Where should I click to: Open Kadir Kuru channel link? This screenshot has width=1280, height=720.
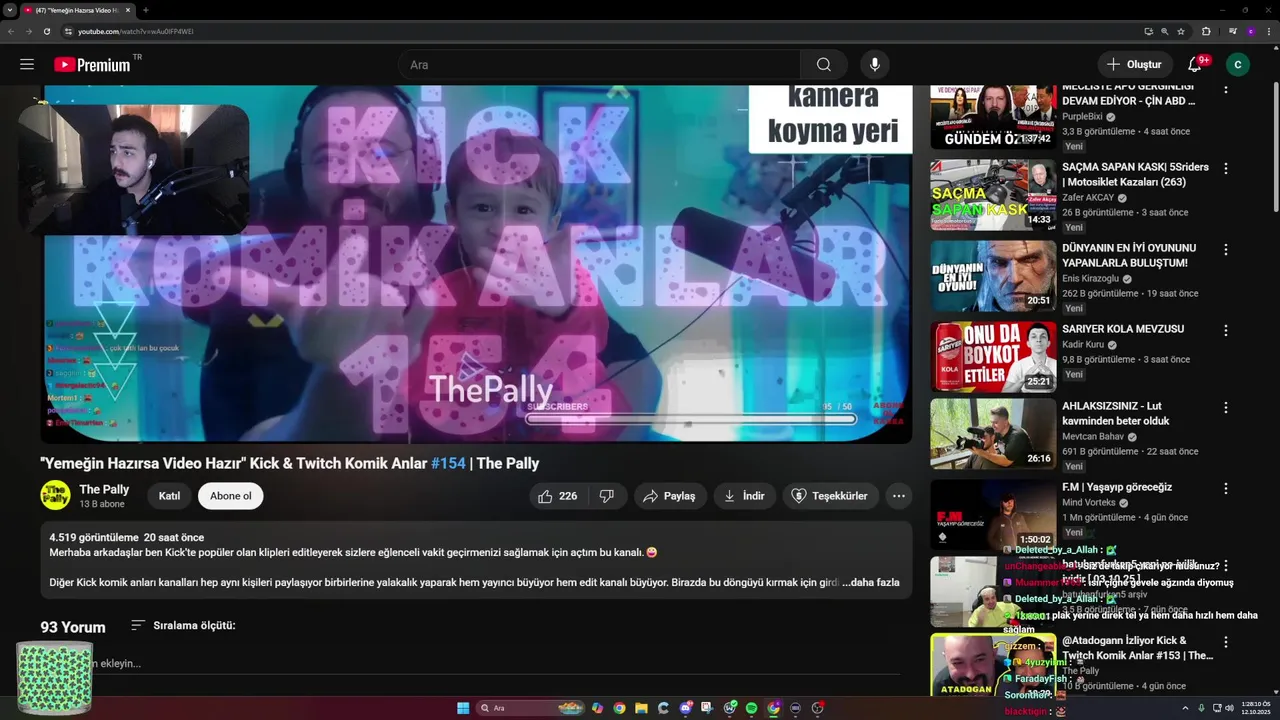point(1083,344)
